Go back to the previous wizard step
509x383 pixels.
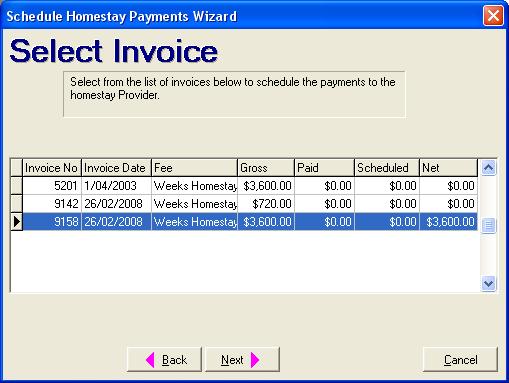(x=164, y=359)
